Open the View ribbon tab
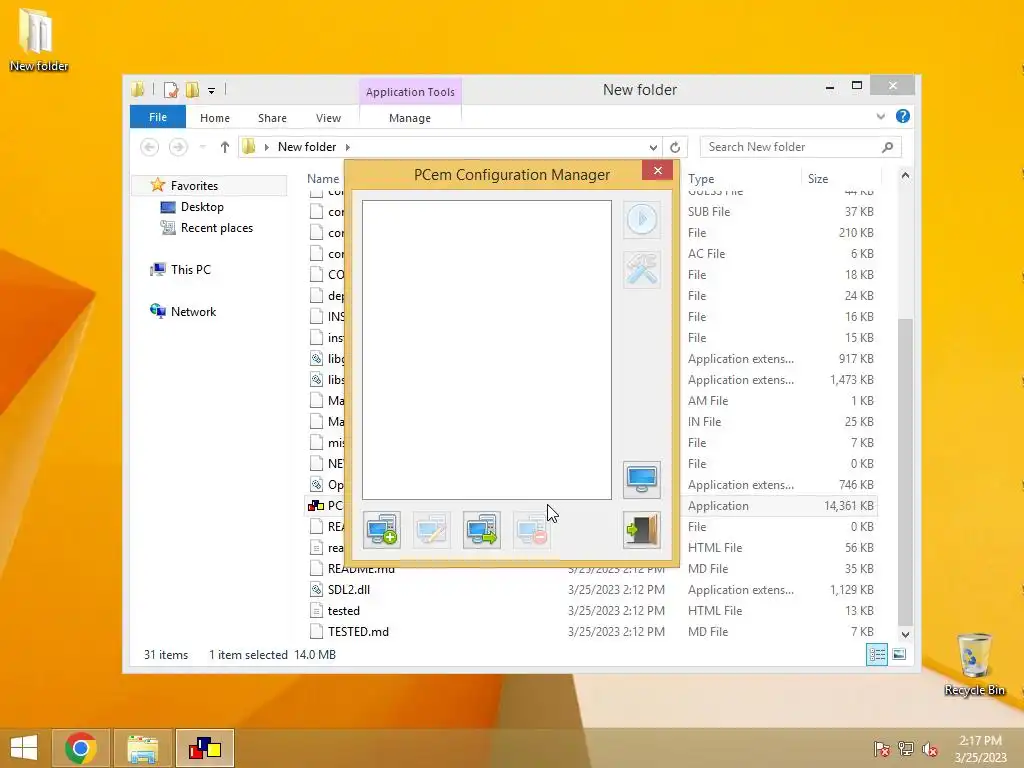1024x768 pixels. tap(328, 118)
